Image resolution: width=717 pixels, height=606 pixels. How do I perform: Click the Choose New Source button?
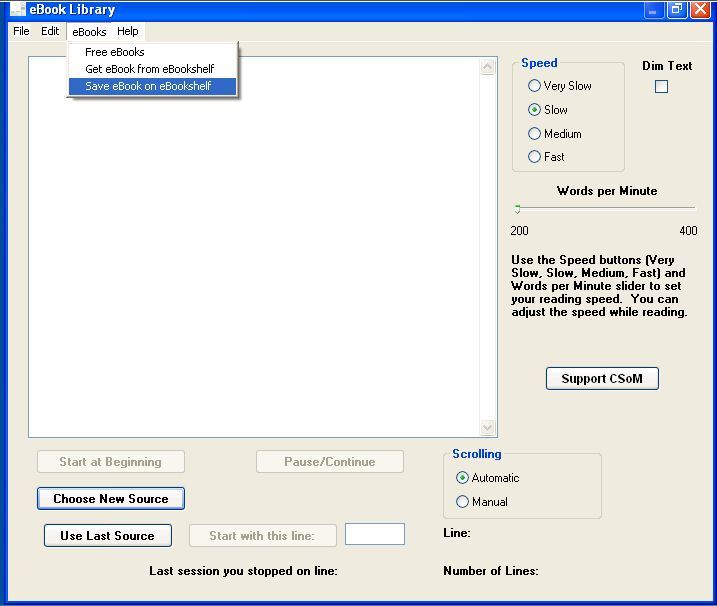coord(111,498)
